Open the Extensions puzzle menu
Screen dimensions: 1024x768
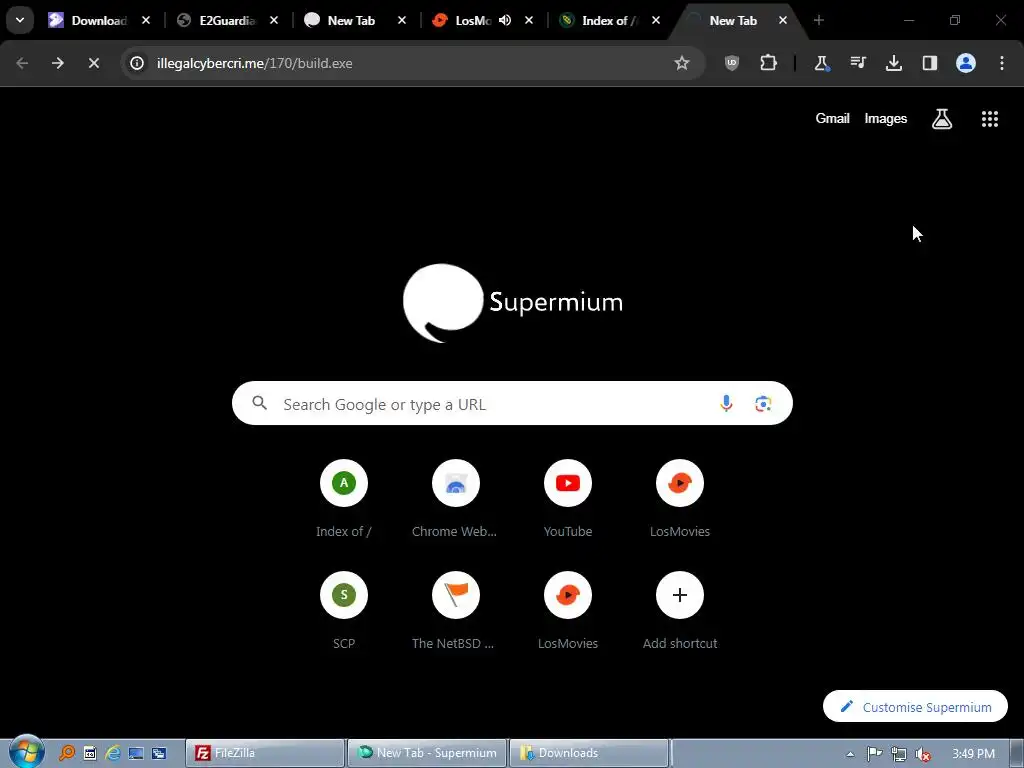click(x=769, y=63)
